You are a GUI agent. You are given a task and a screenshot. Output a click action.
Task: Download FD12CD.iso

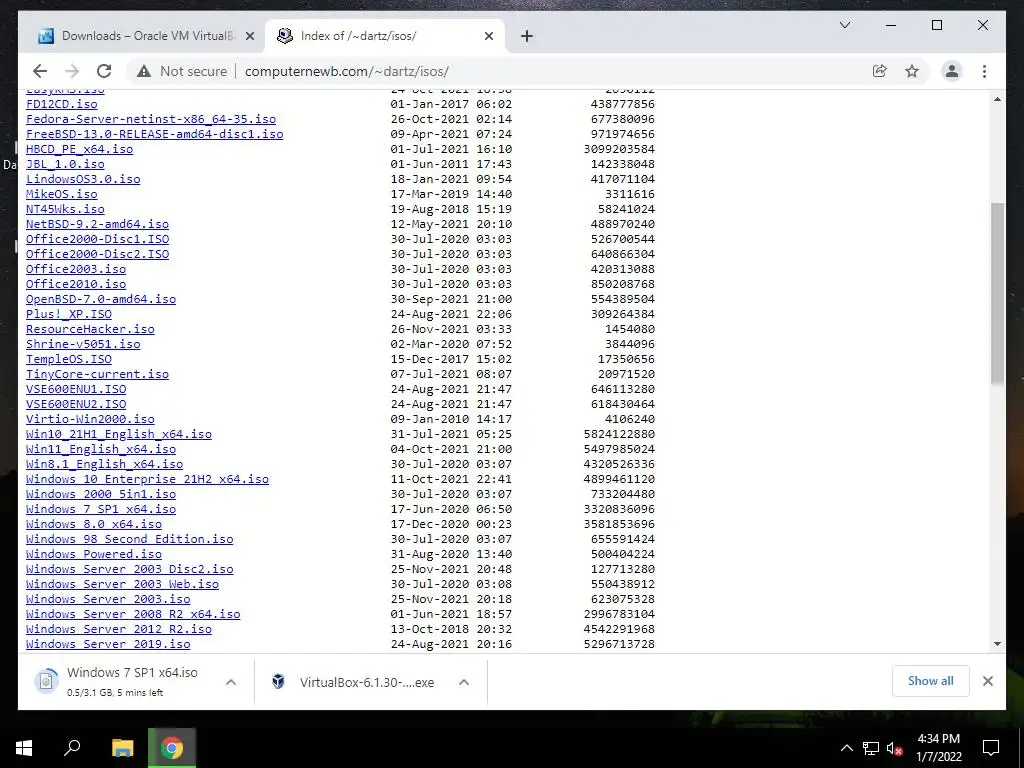[x=61, y=104]
